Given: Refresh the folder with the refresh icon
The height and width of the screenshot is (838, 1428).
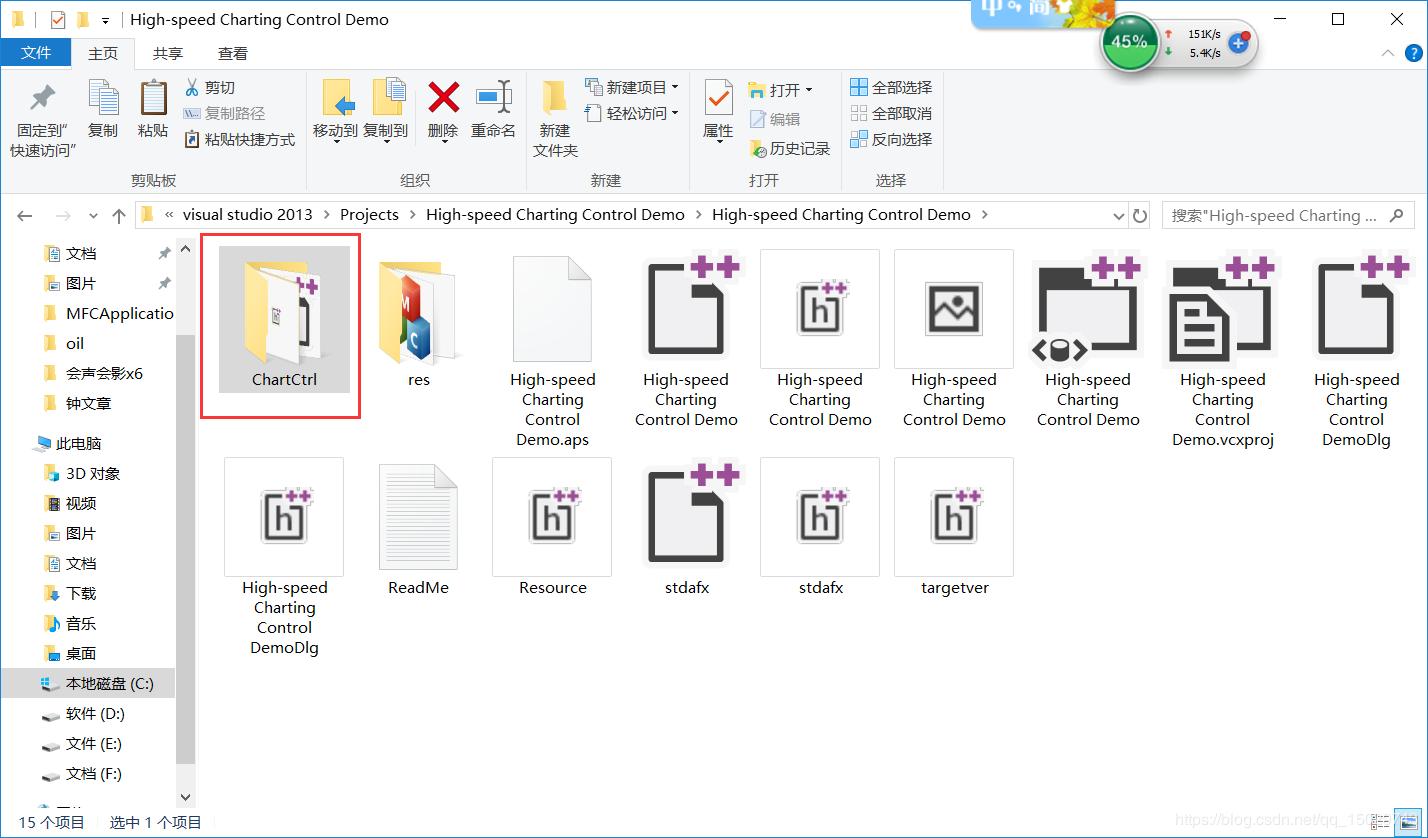Looking at the screenshot, I should pyautogui.click(x=1140, y=214).
